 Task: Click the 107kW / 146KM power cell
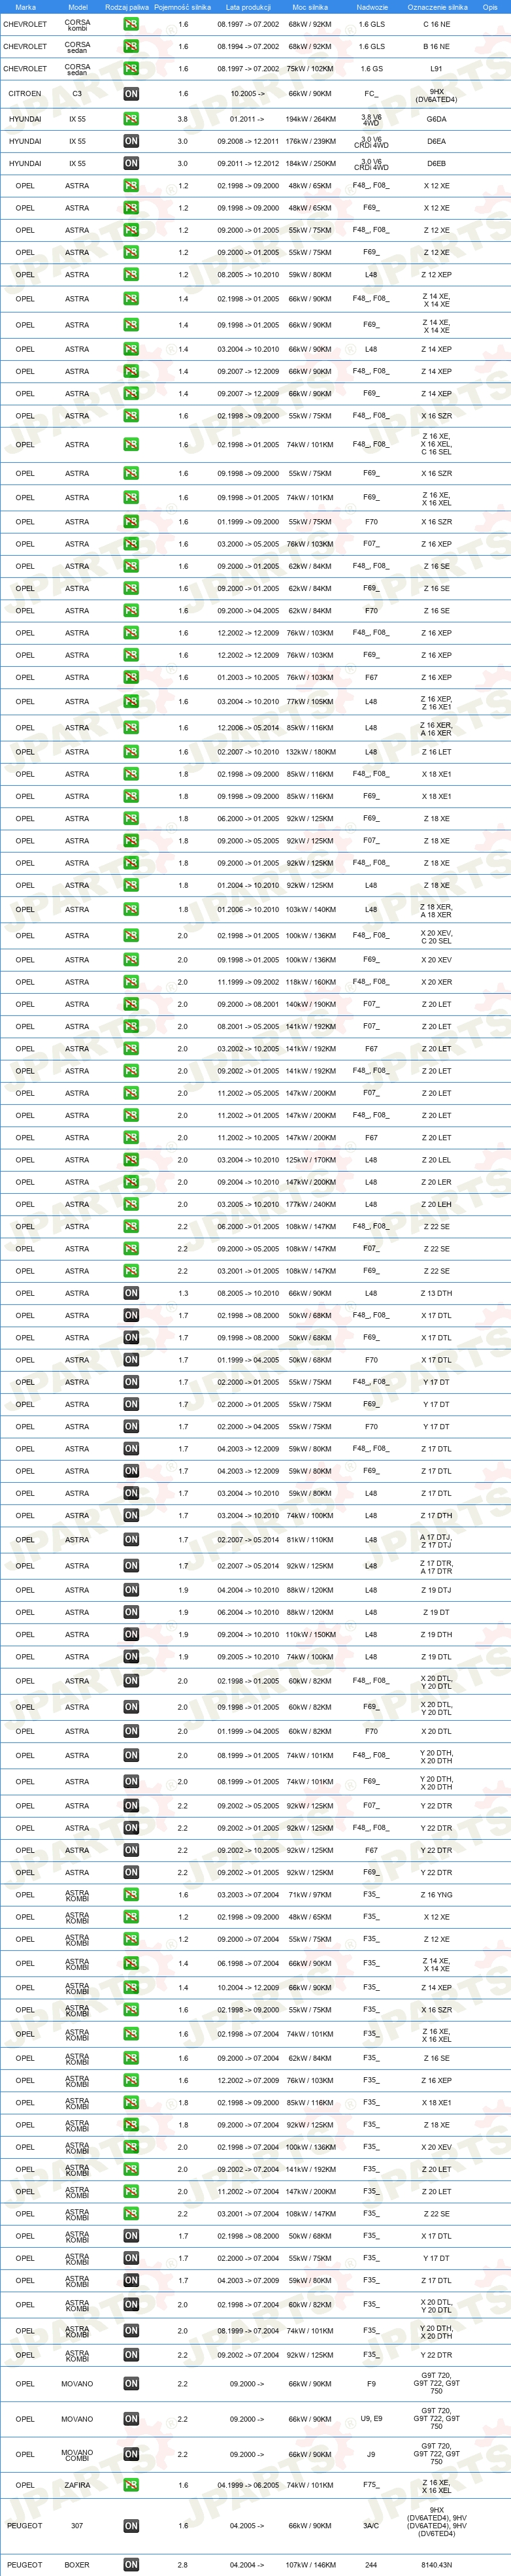click(x=310, y=2565)
